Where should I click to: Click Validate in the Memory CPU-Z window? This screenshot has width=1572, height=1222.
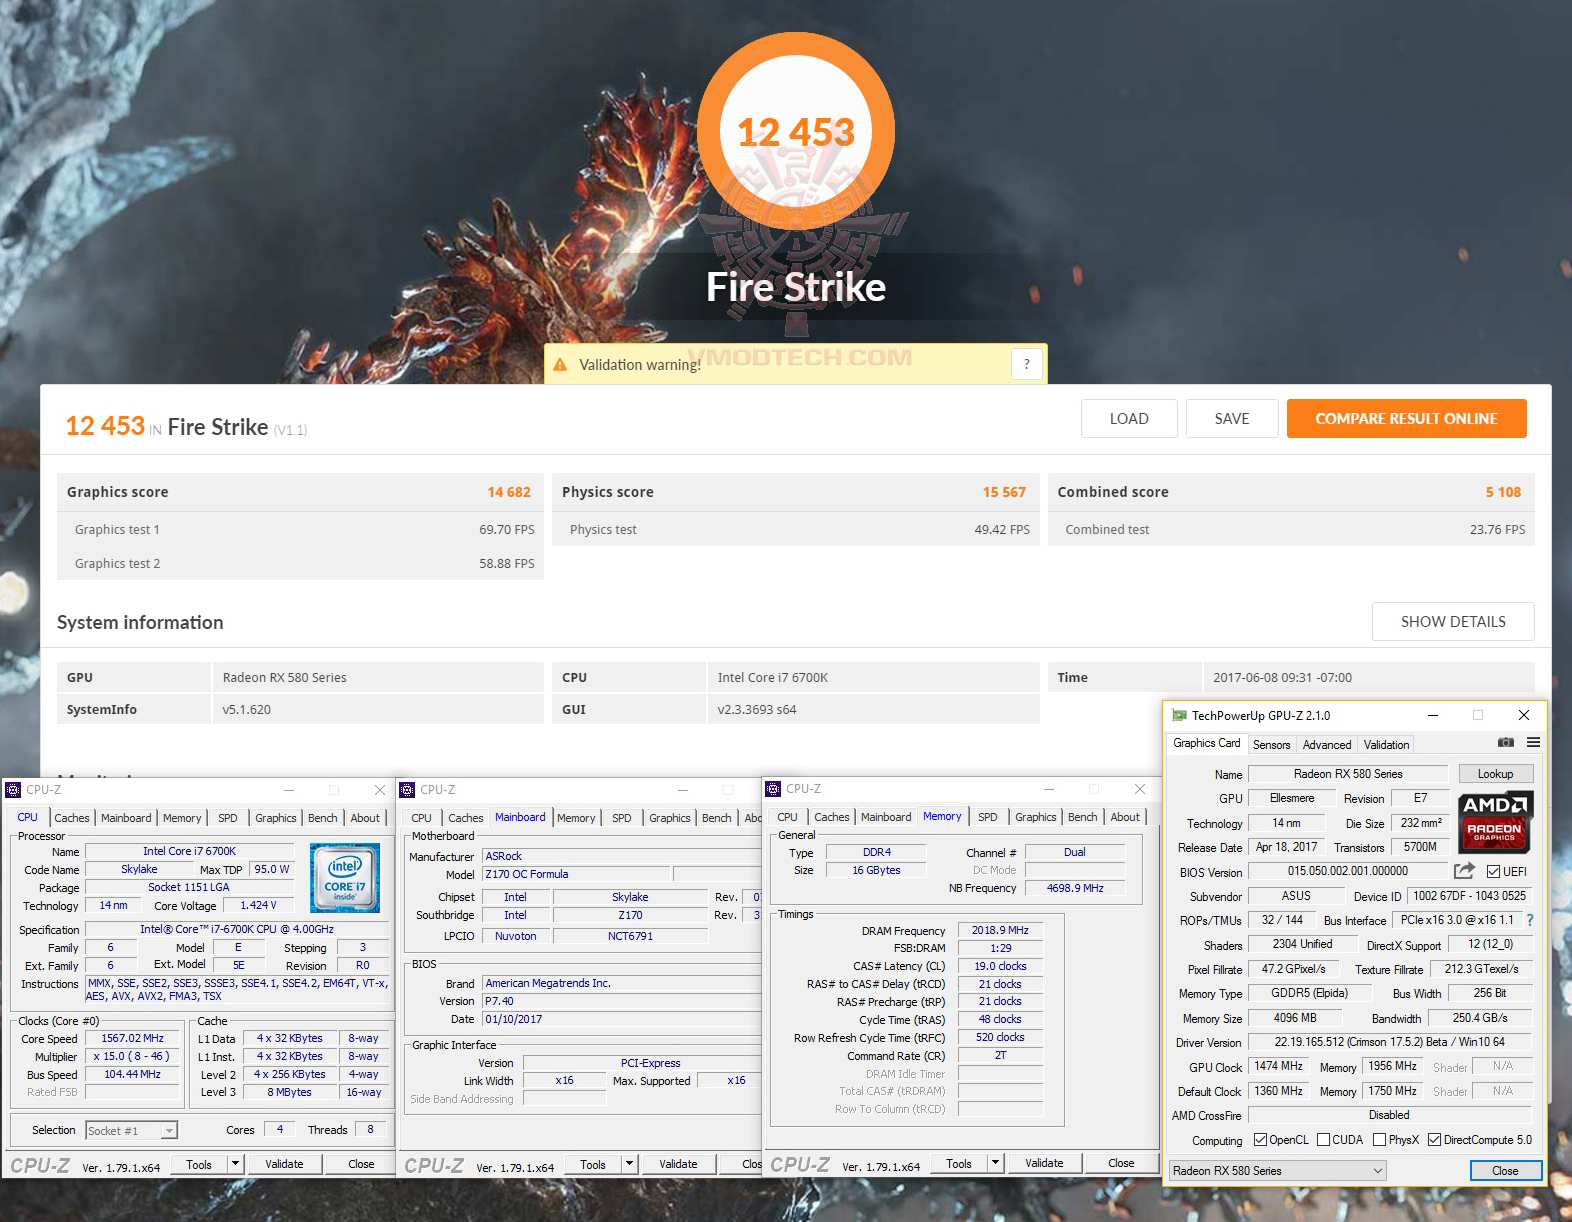[1044, 1163]
